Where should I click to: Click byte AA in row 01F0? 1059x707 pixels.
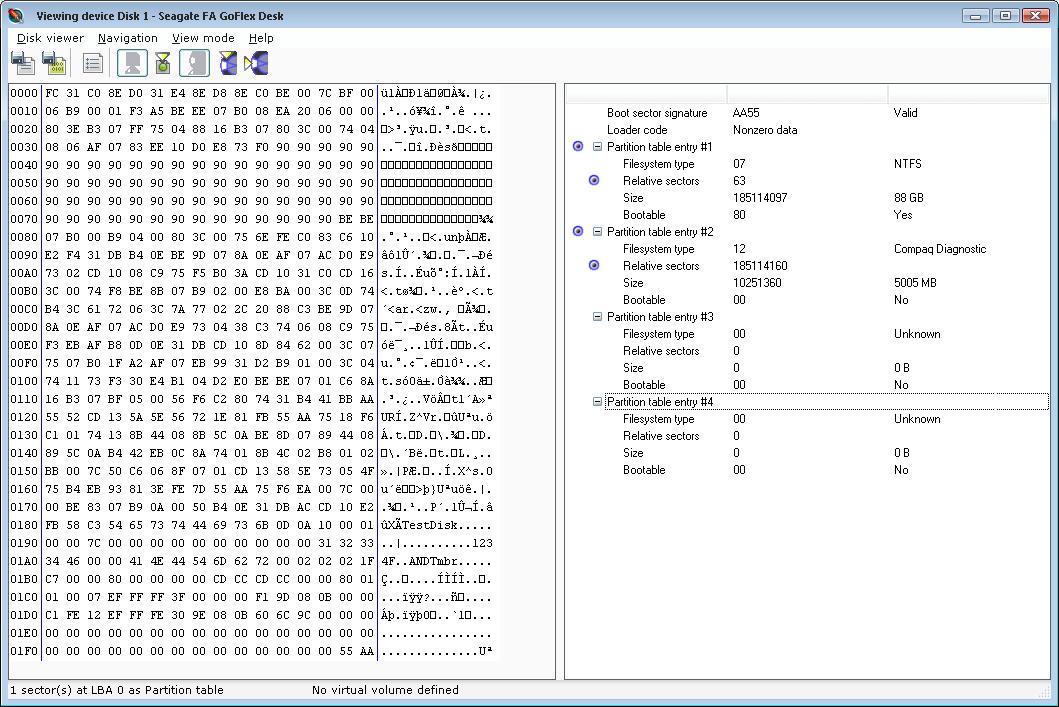tap(367, 651)
